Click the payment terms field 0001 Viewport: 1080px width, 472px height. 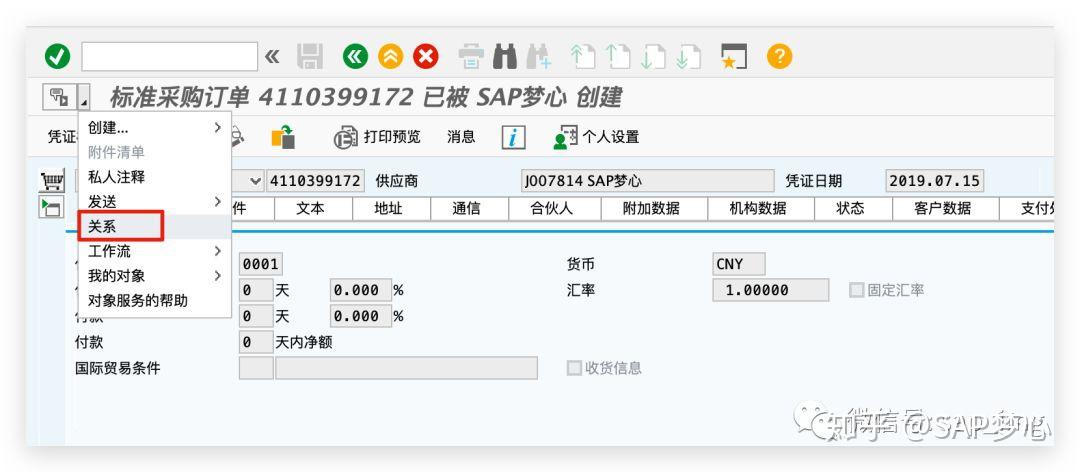click(260, 265)
